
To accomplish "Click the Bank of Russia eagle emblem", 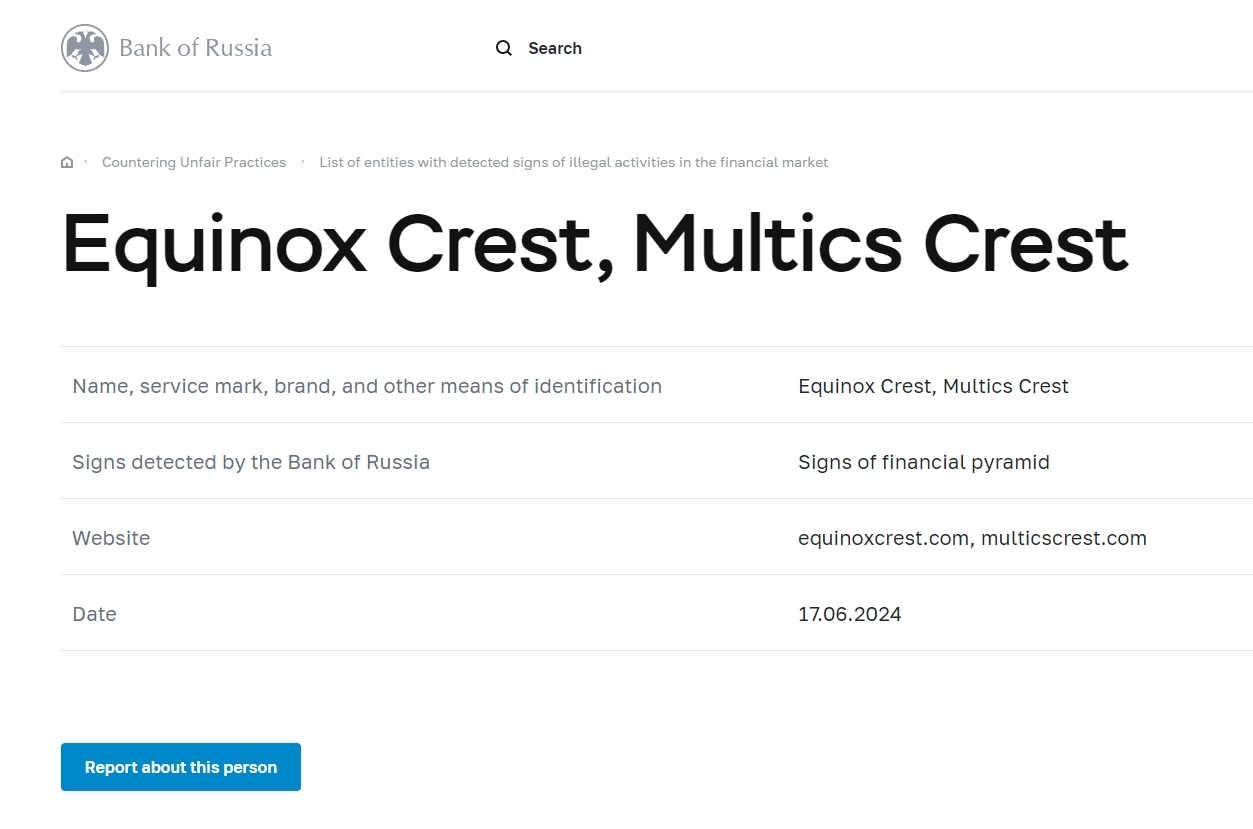I will (x=85, y=48).
